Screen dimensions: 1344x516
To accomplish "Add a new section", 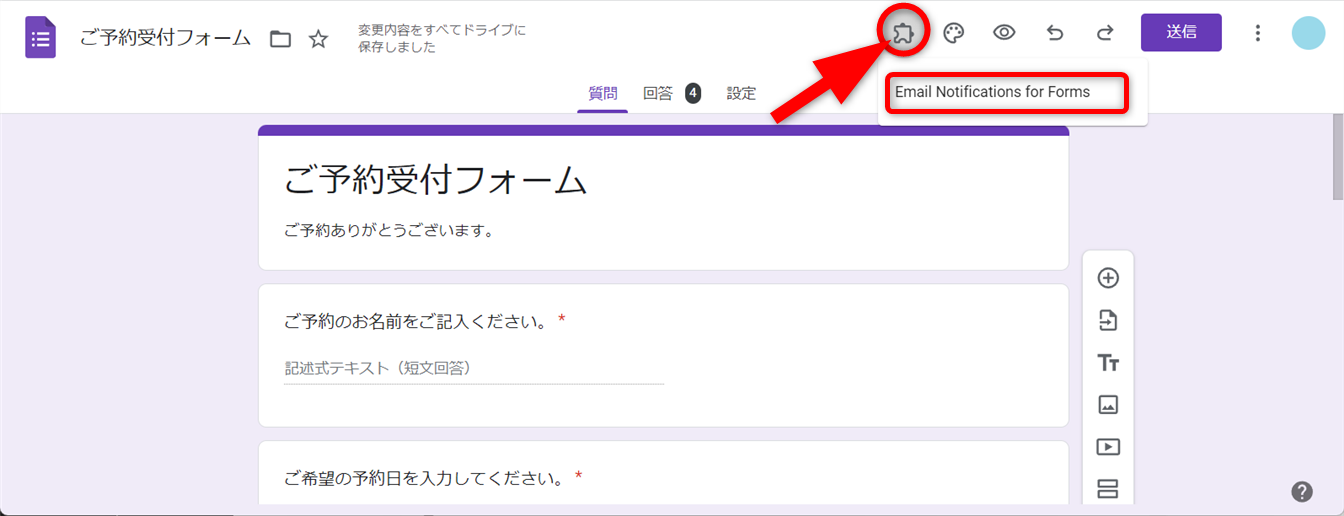I will point(1108,489).
